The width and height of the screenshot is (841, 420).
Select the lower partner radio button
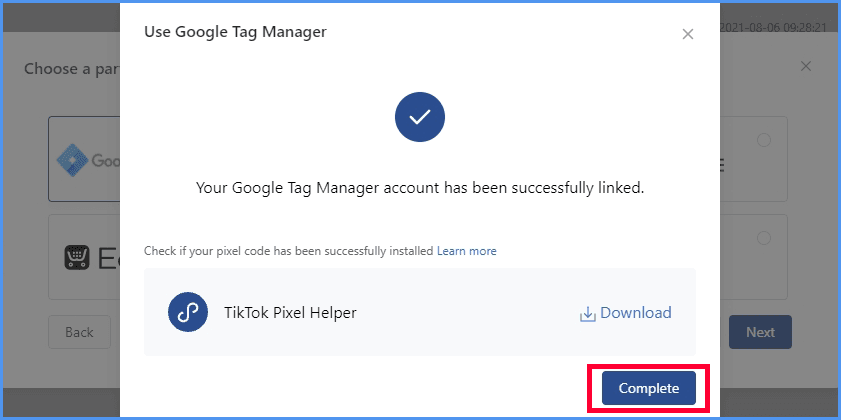[x=764, y=238]
